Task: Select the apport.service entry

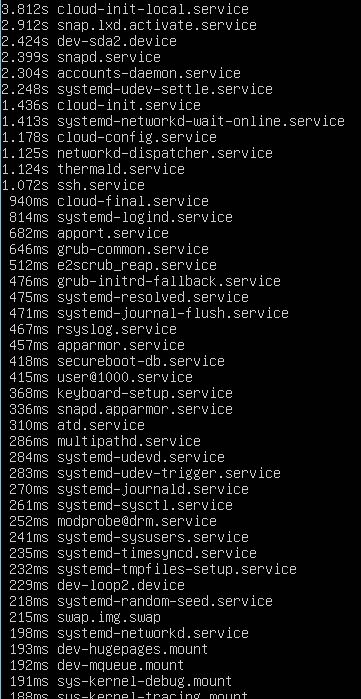Action: [89, 234]
